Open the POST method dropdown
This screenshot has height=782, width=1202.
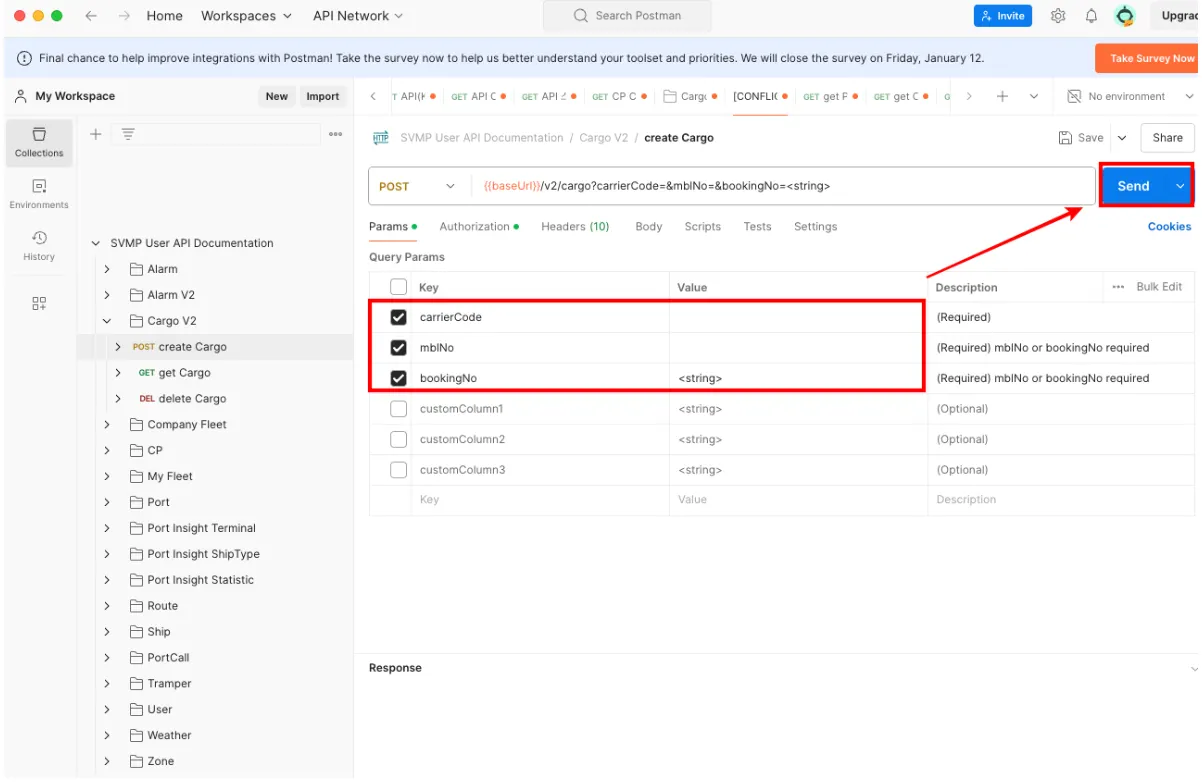pos(417,186)
